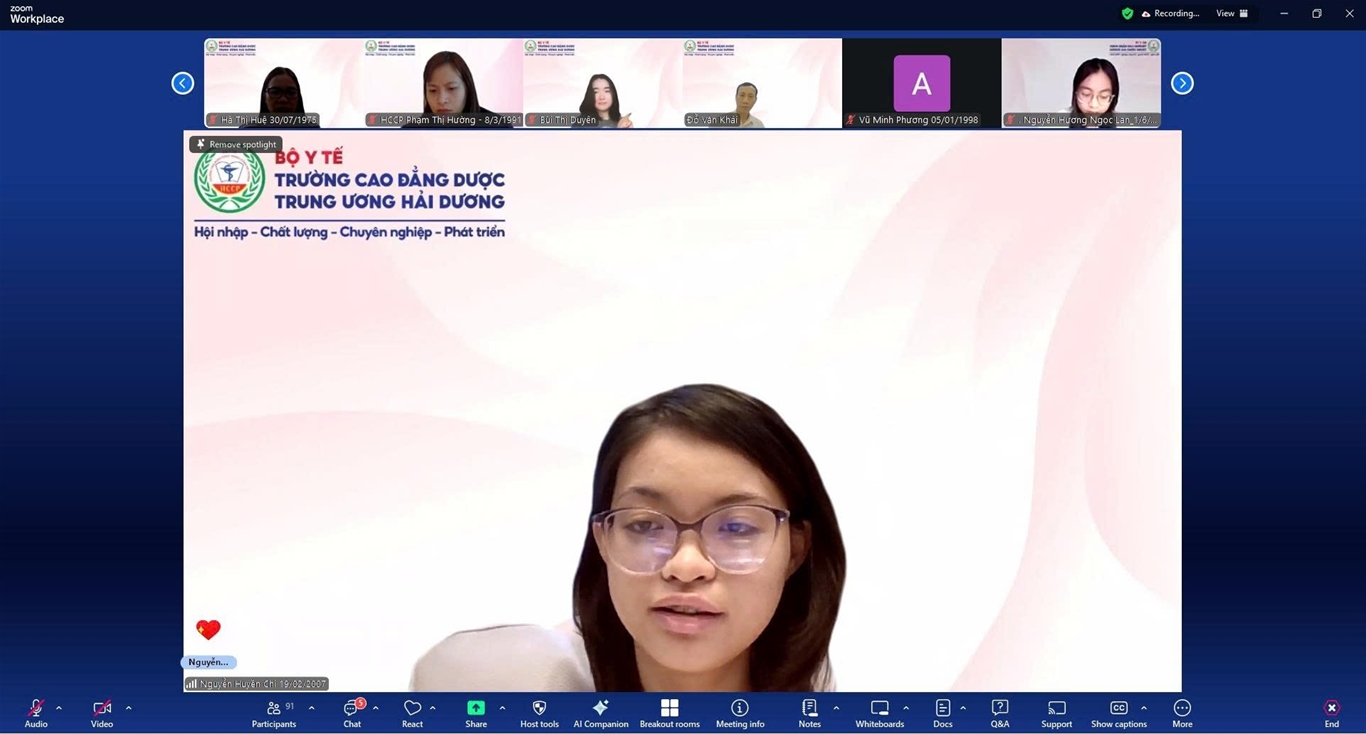Screen dimensions: 1366x734
Task: Open the More menu in toolbar
Action: pos(1182,709)
